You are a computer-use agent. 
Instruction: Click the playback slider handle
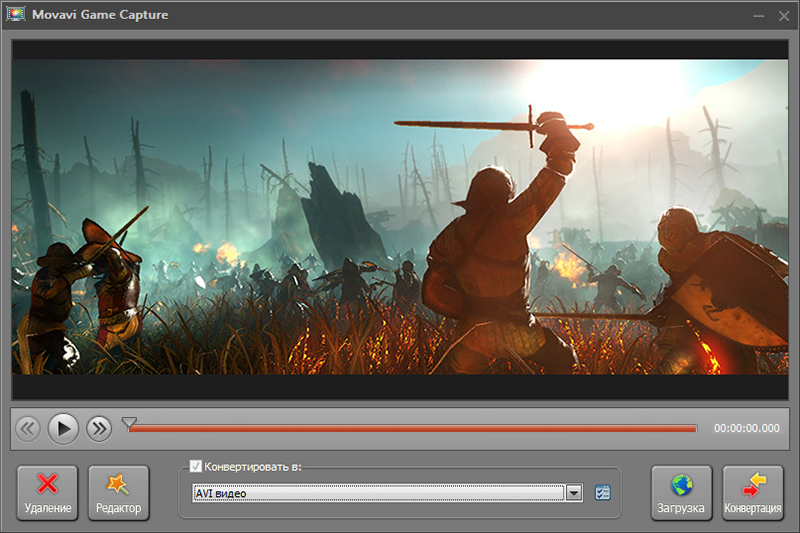point(128,424)
